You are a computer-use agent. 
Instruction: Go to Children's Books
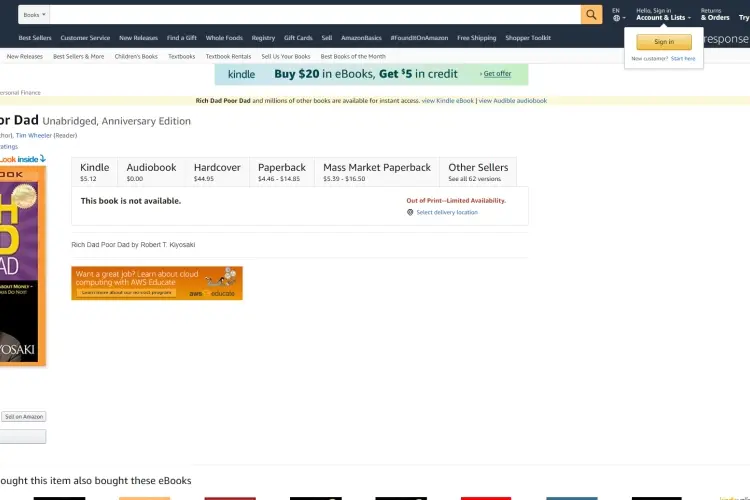(x=136, y=56)
